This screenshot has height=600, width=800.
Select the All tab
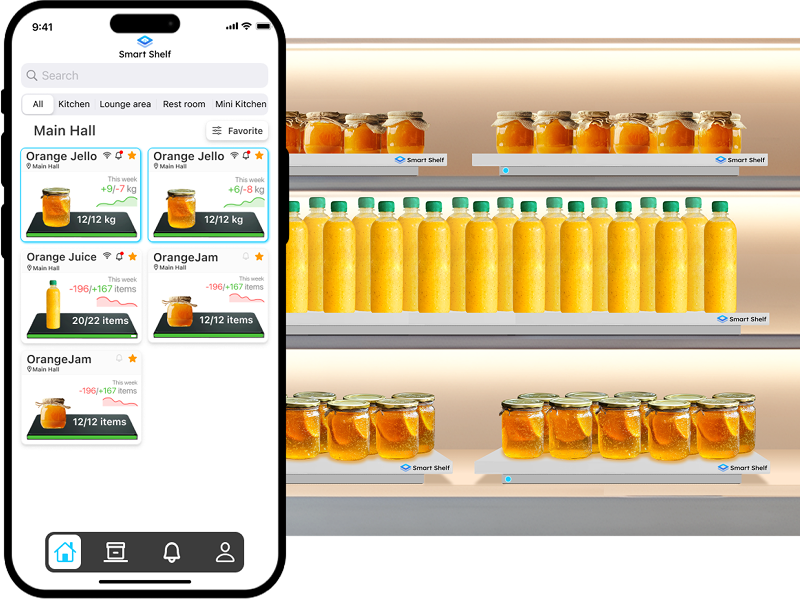coord(38,104)
